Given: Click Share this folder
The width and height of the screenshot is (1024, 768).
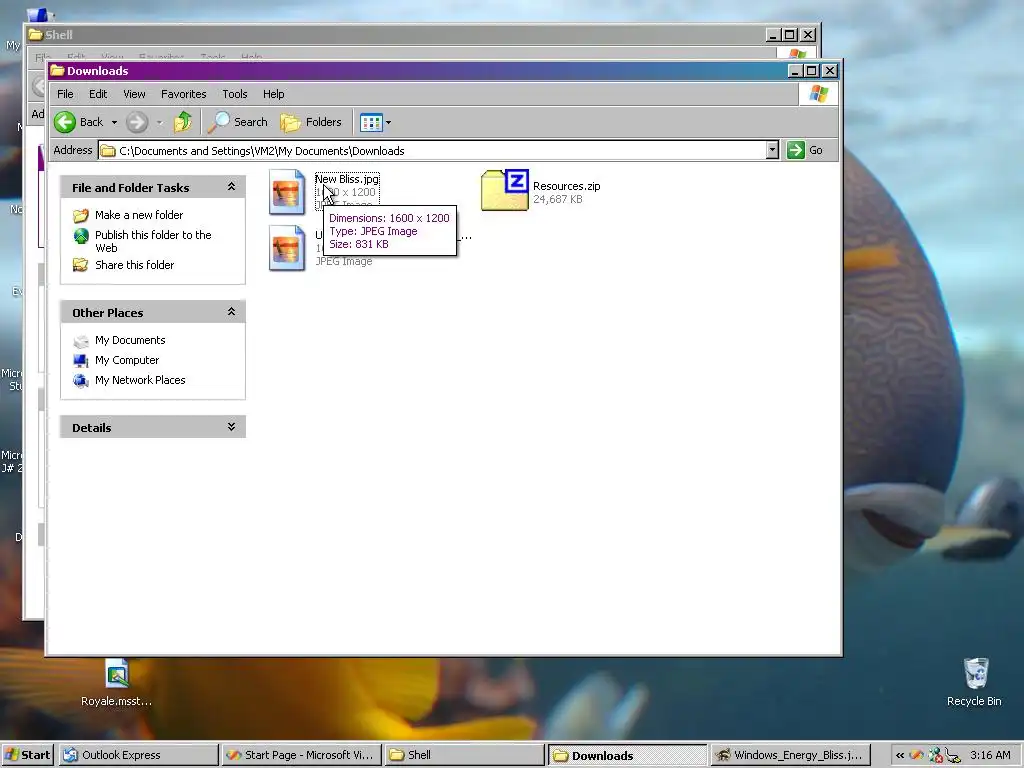Looking at the screenshot, I should coord(135,264).
